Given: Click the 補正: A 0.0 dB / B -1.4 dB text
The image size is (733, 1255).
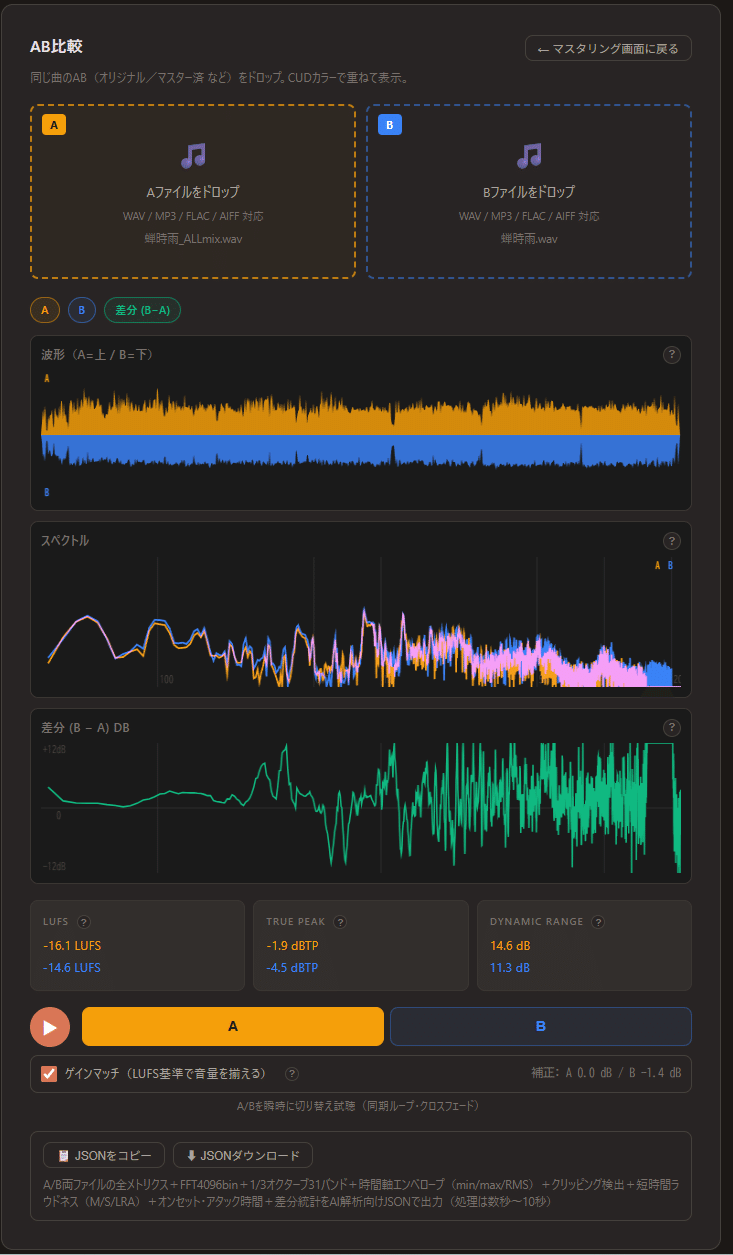Looking at the screenshot, I should point(606,1074).
